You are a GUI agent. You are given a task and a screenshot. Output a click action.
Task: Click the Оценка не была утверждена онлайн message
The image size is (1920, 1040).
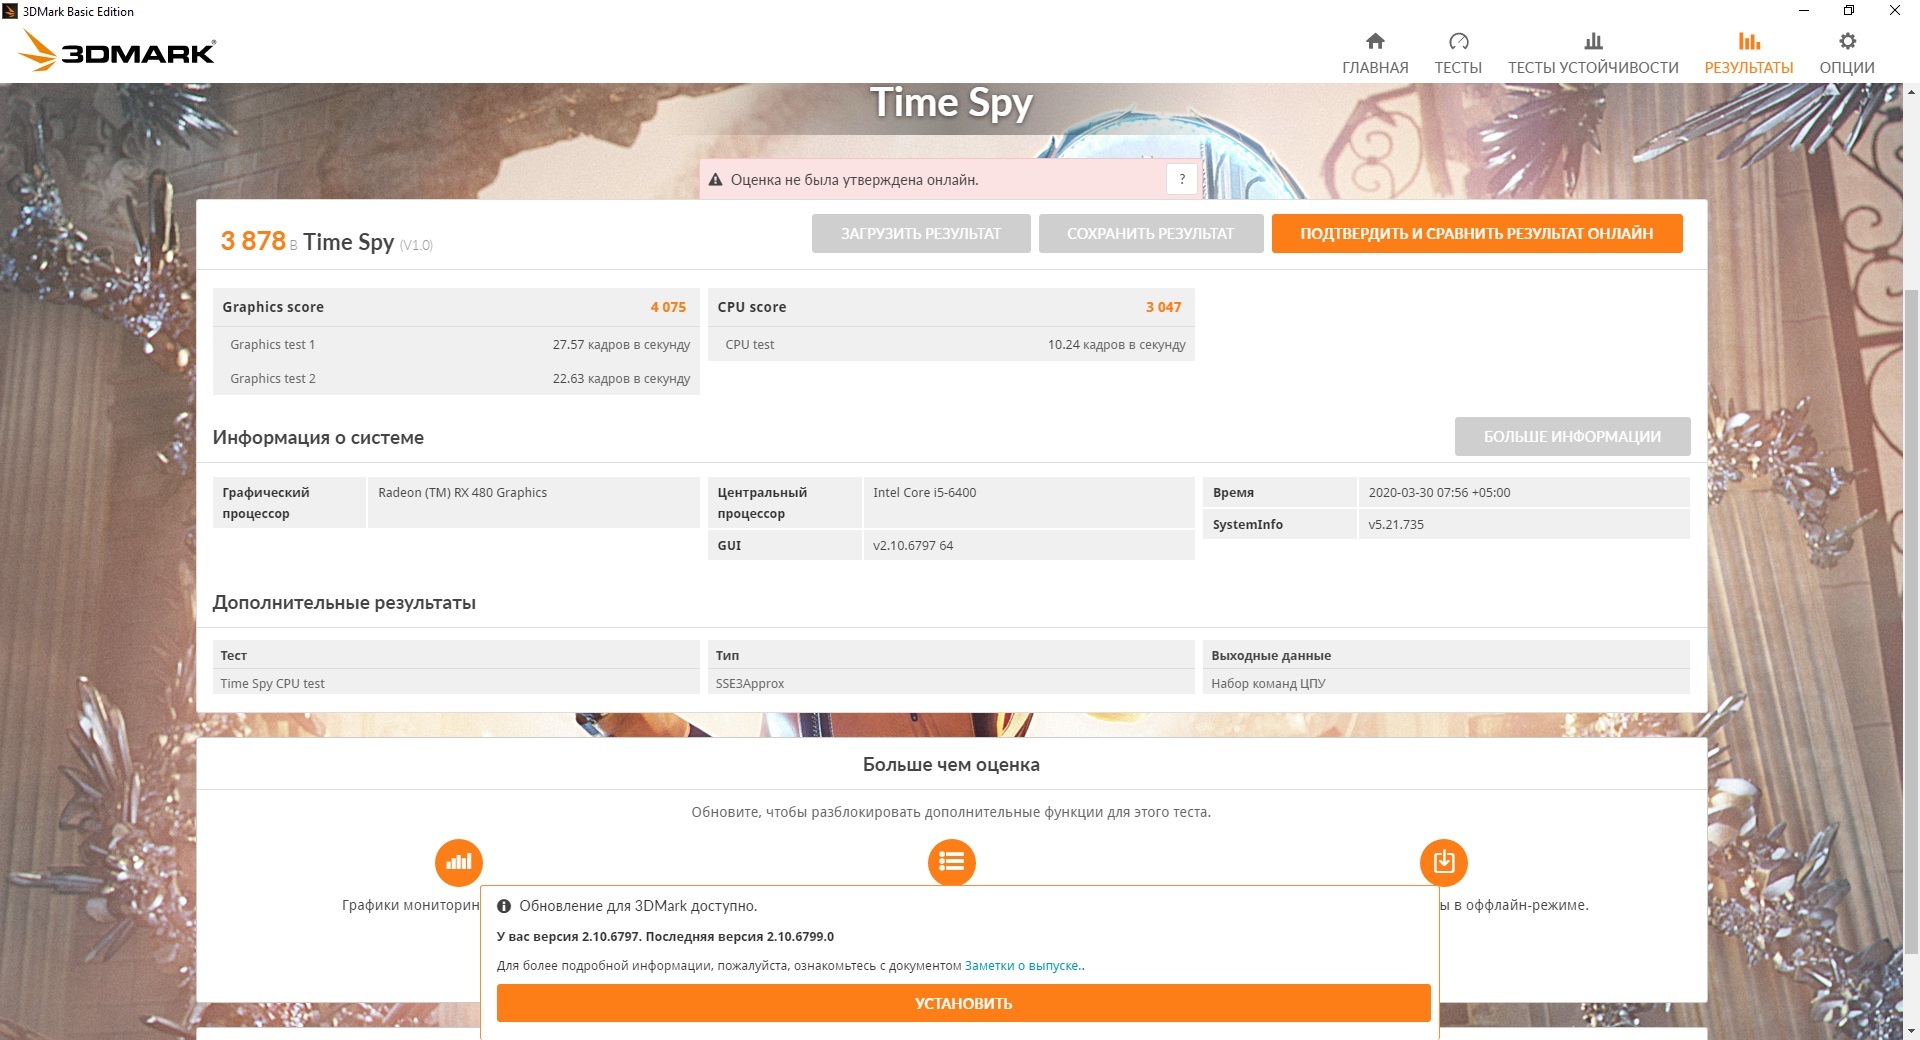[854, 180]
